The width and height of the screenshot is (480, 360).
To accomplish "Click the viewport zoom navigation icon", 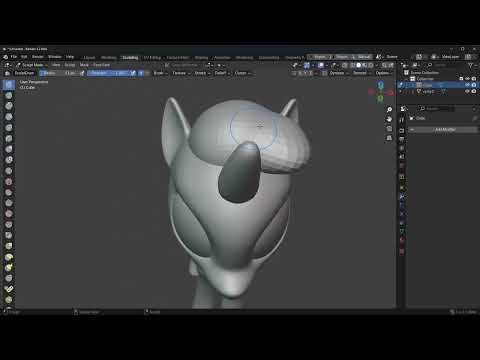I will [389, 109].
